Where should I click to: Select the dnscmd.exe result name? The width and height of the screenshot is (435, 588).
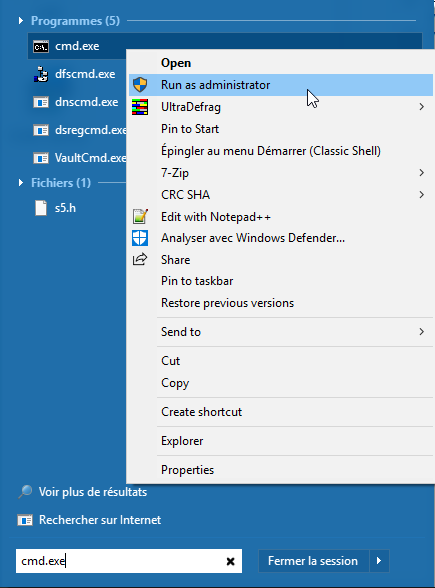pos(87,102)
